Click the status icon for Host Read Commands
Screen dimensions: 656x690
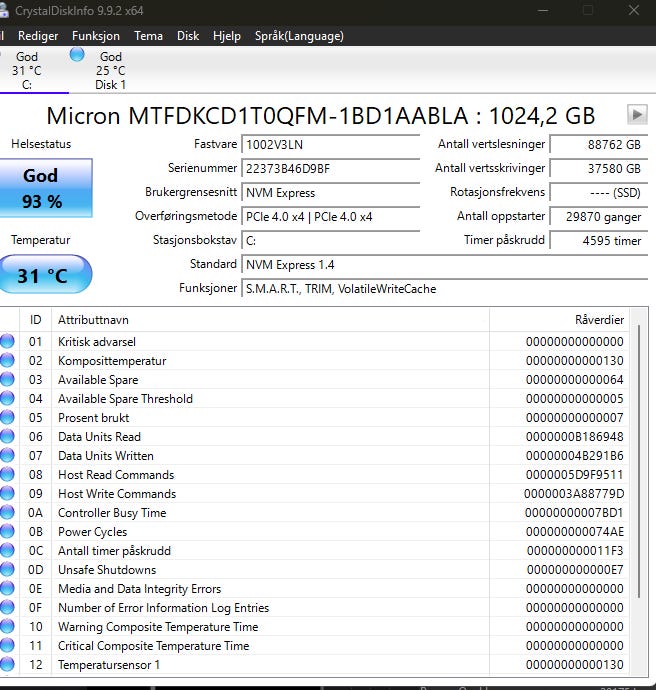click(x=7, y=474)
